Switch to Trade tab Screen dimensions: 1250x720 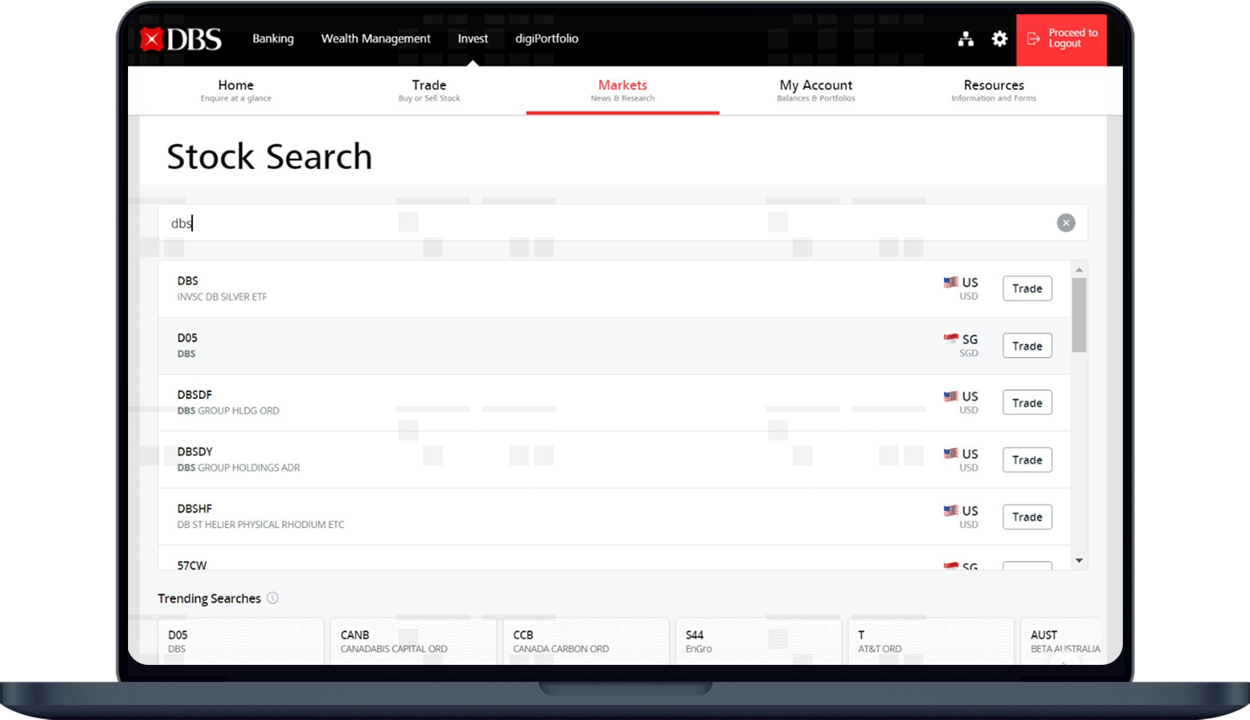coord(429,90)
